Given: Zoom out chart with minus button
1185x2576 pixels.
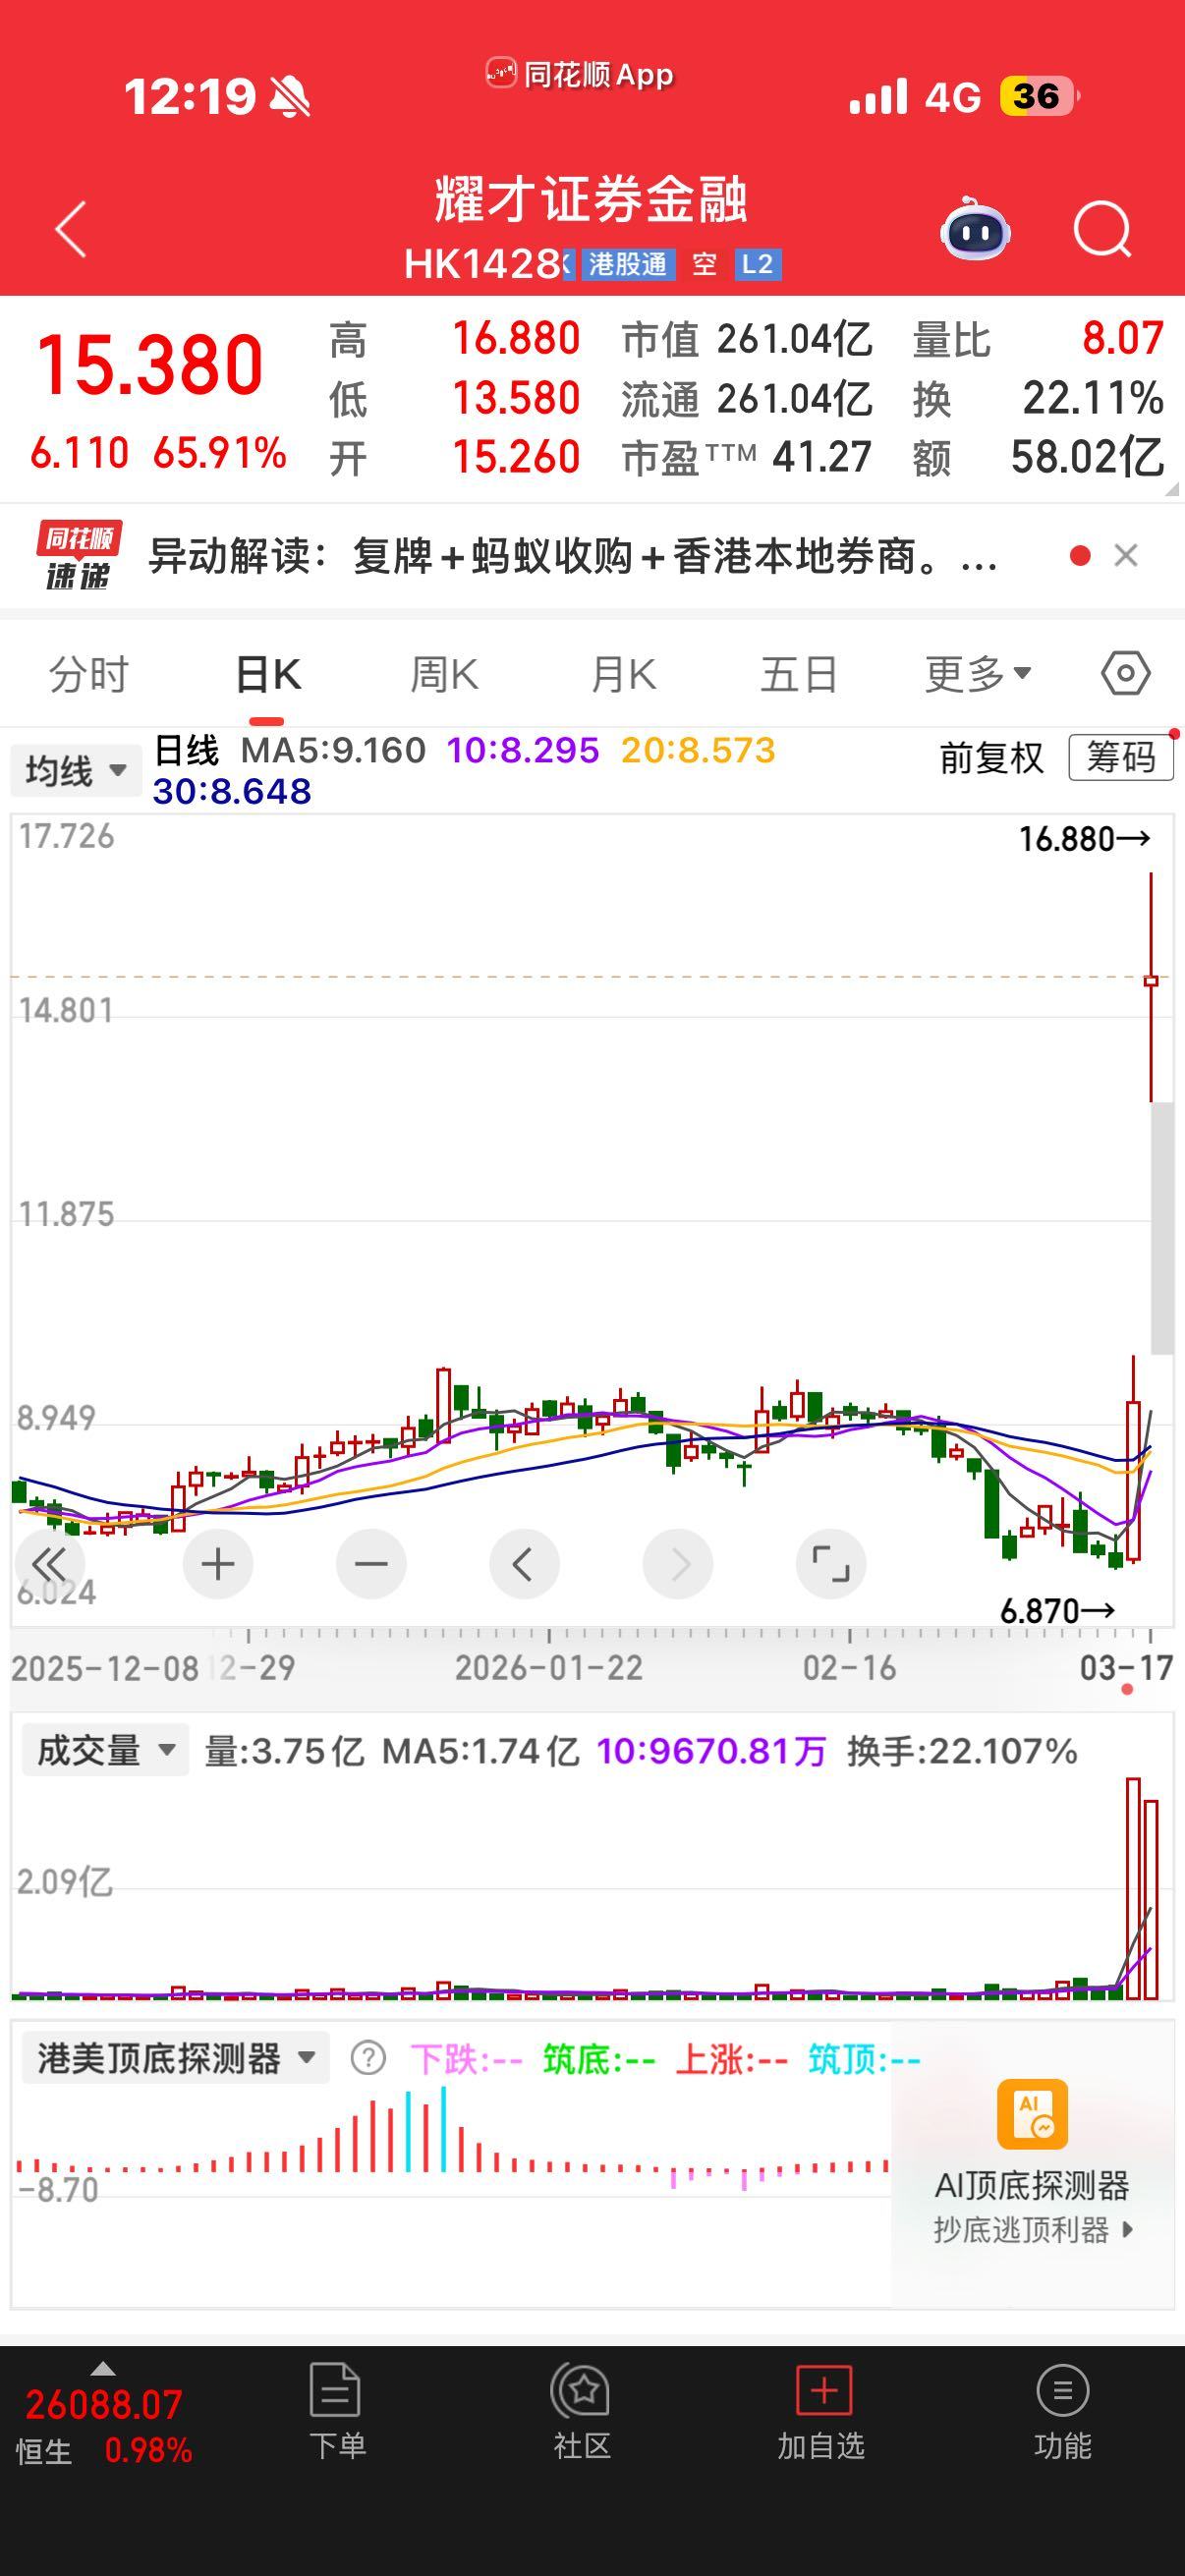Looking at the screenshot, I should [x=371, y=1564].
